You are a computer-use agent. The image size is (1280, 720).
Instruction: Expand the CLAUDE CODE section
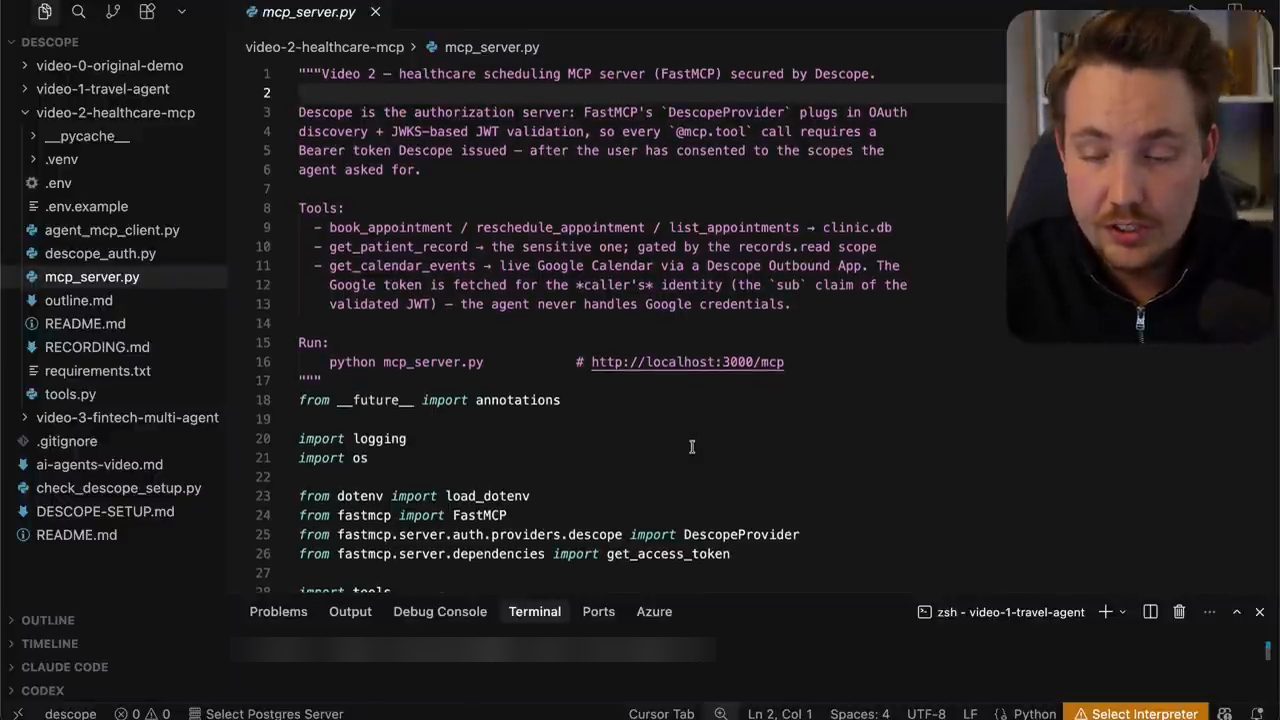(64, 667)
